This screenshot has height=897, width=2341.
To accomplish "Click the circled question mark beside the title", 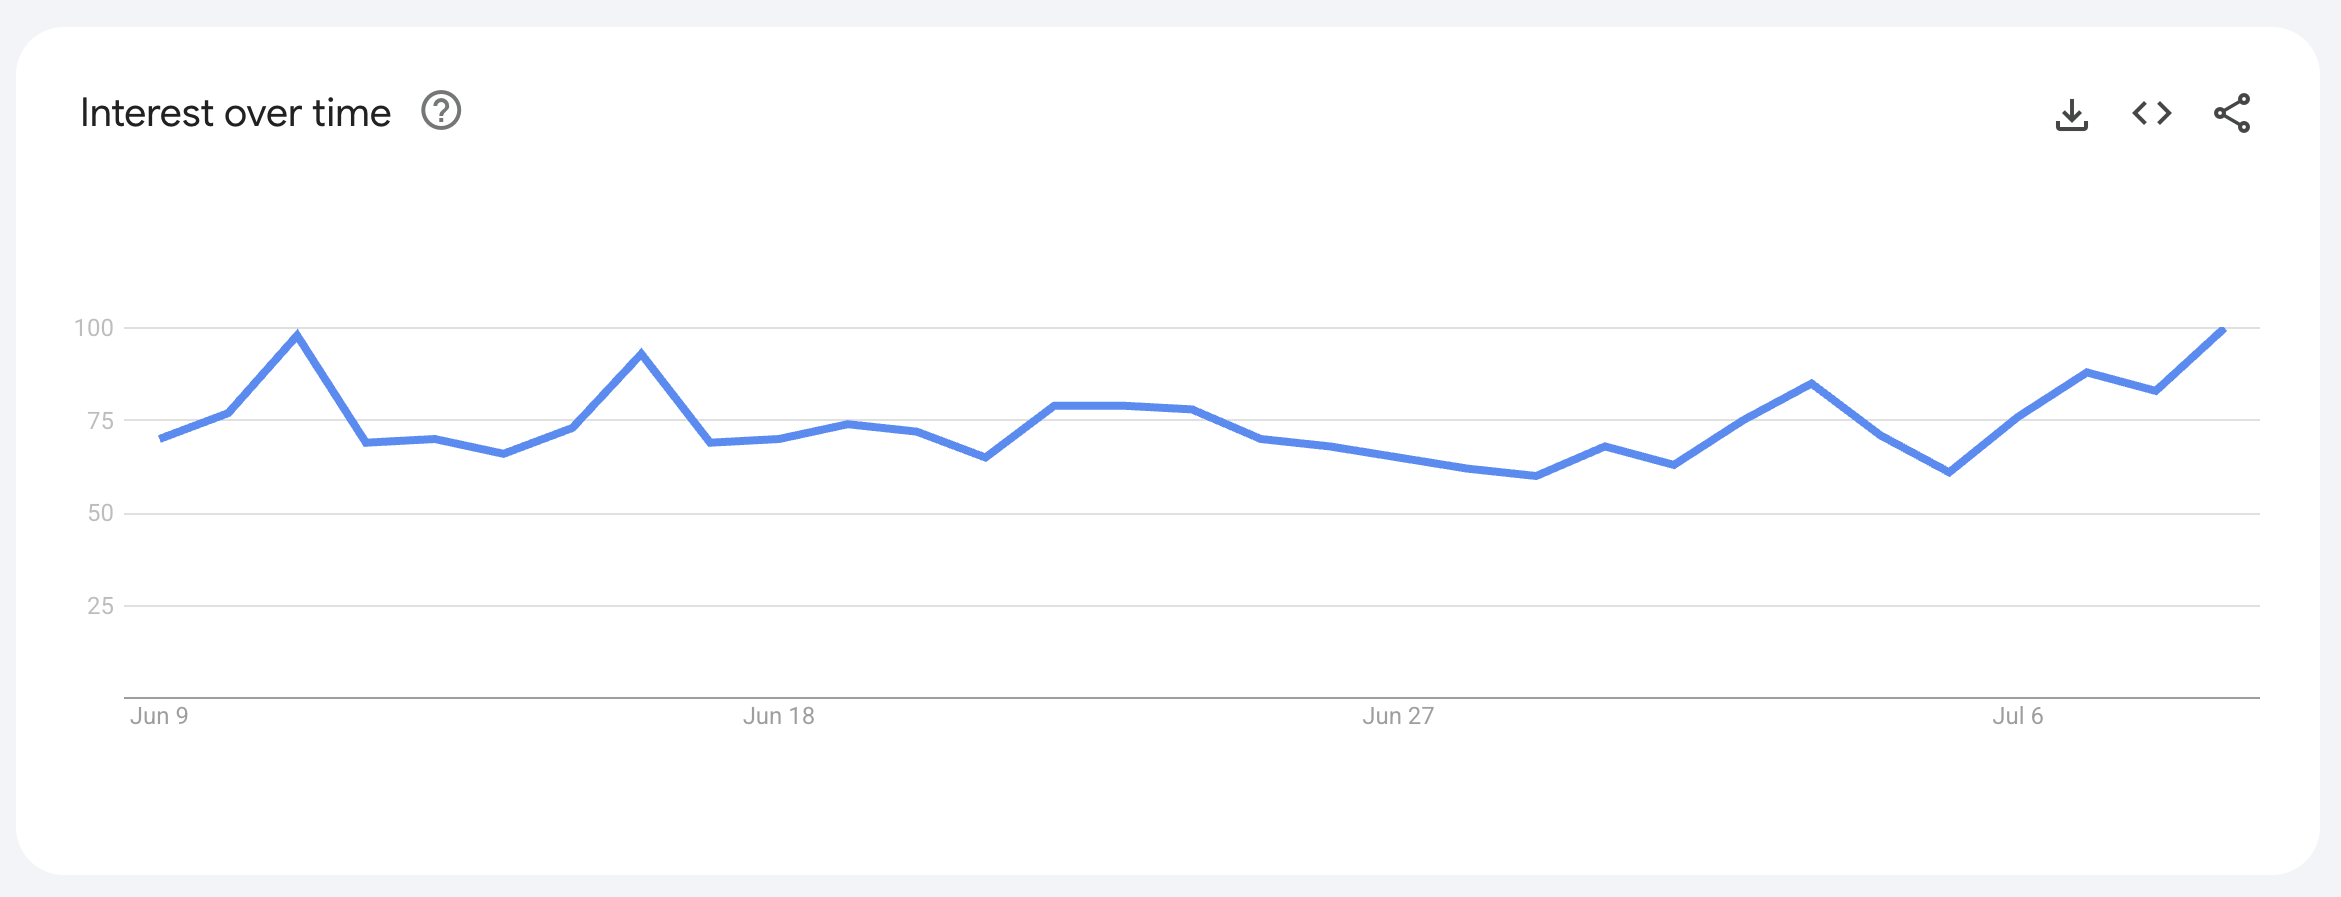I will tap(441, 111).
